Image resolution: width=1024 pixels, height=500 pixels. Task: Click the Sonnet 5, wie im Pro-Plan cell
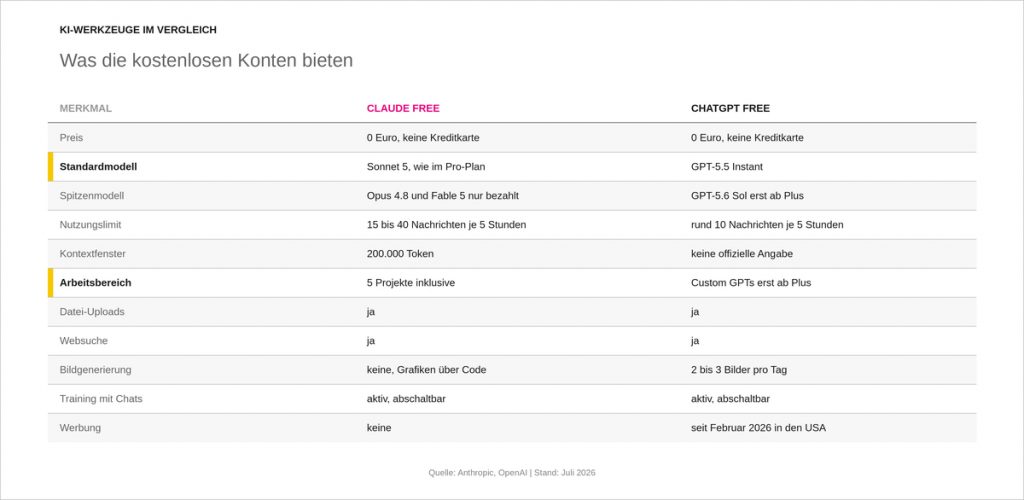[426, 166]
